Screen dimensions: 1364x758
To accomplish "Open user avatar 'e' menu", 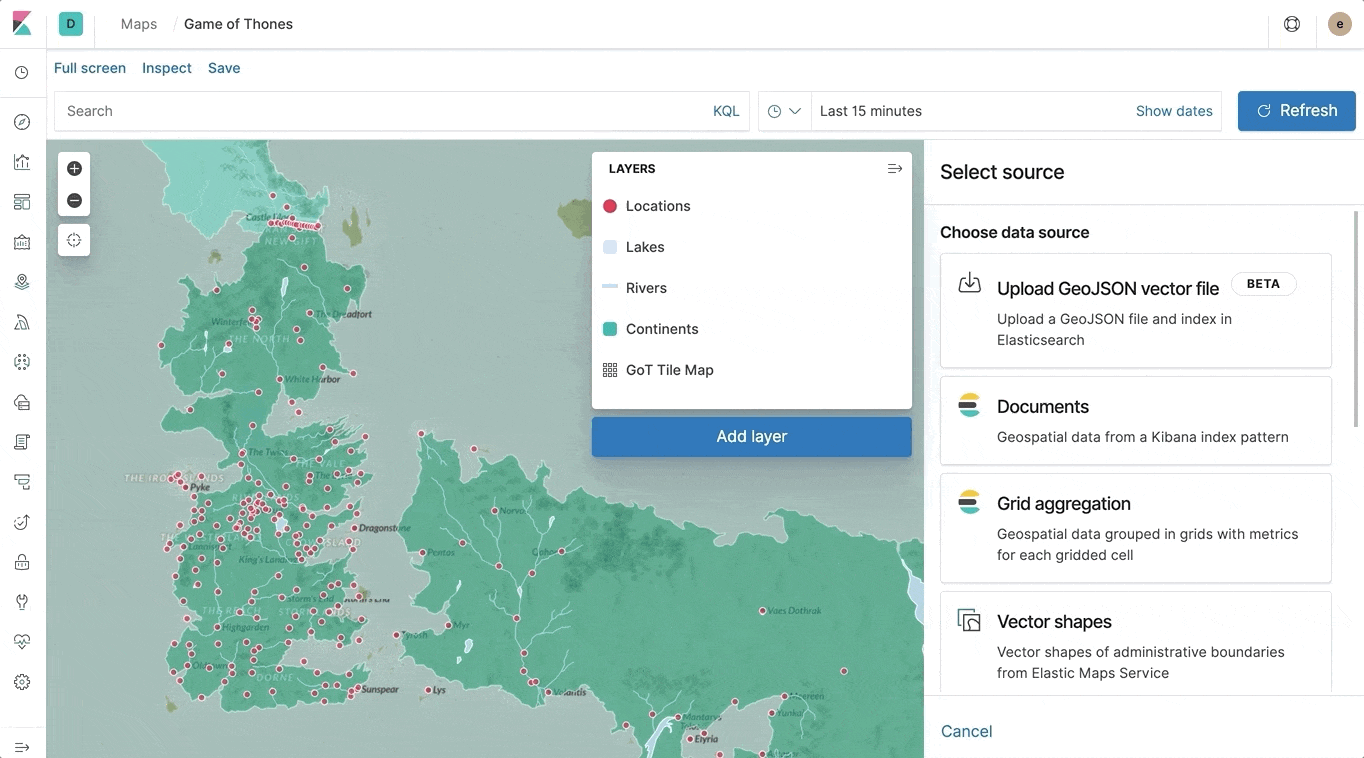I will click(1340, 24).
